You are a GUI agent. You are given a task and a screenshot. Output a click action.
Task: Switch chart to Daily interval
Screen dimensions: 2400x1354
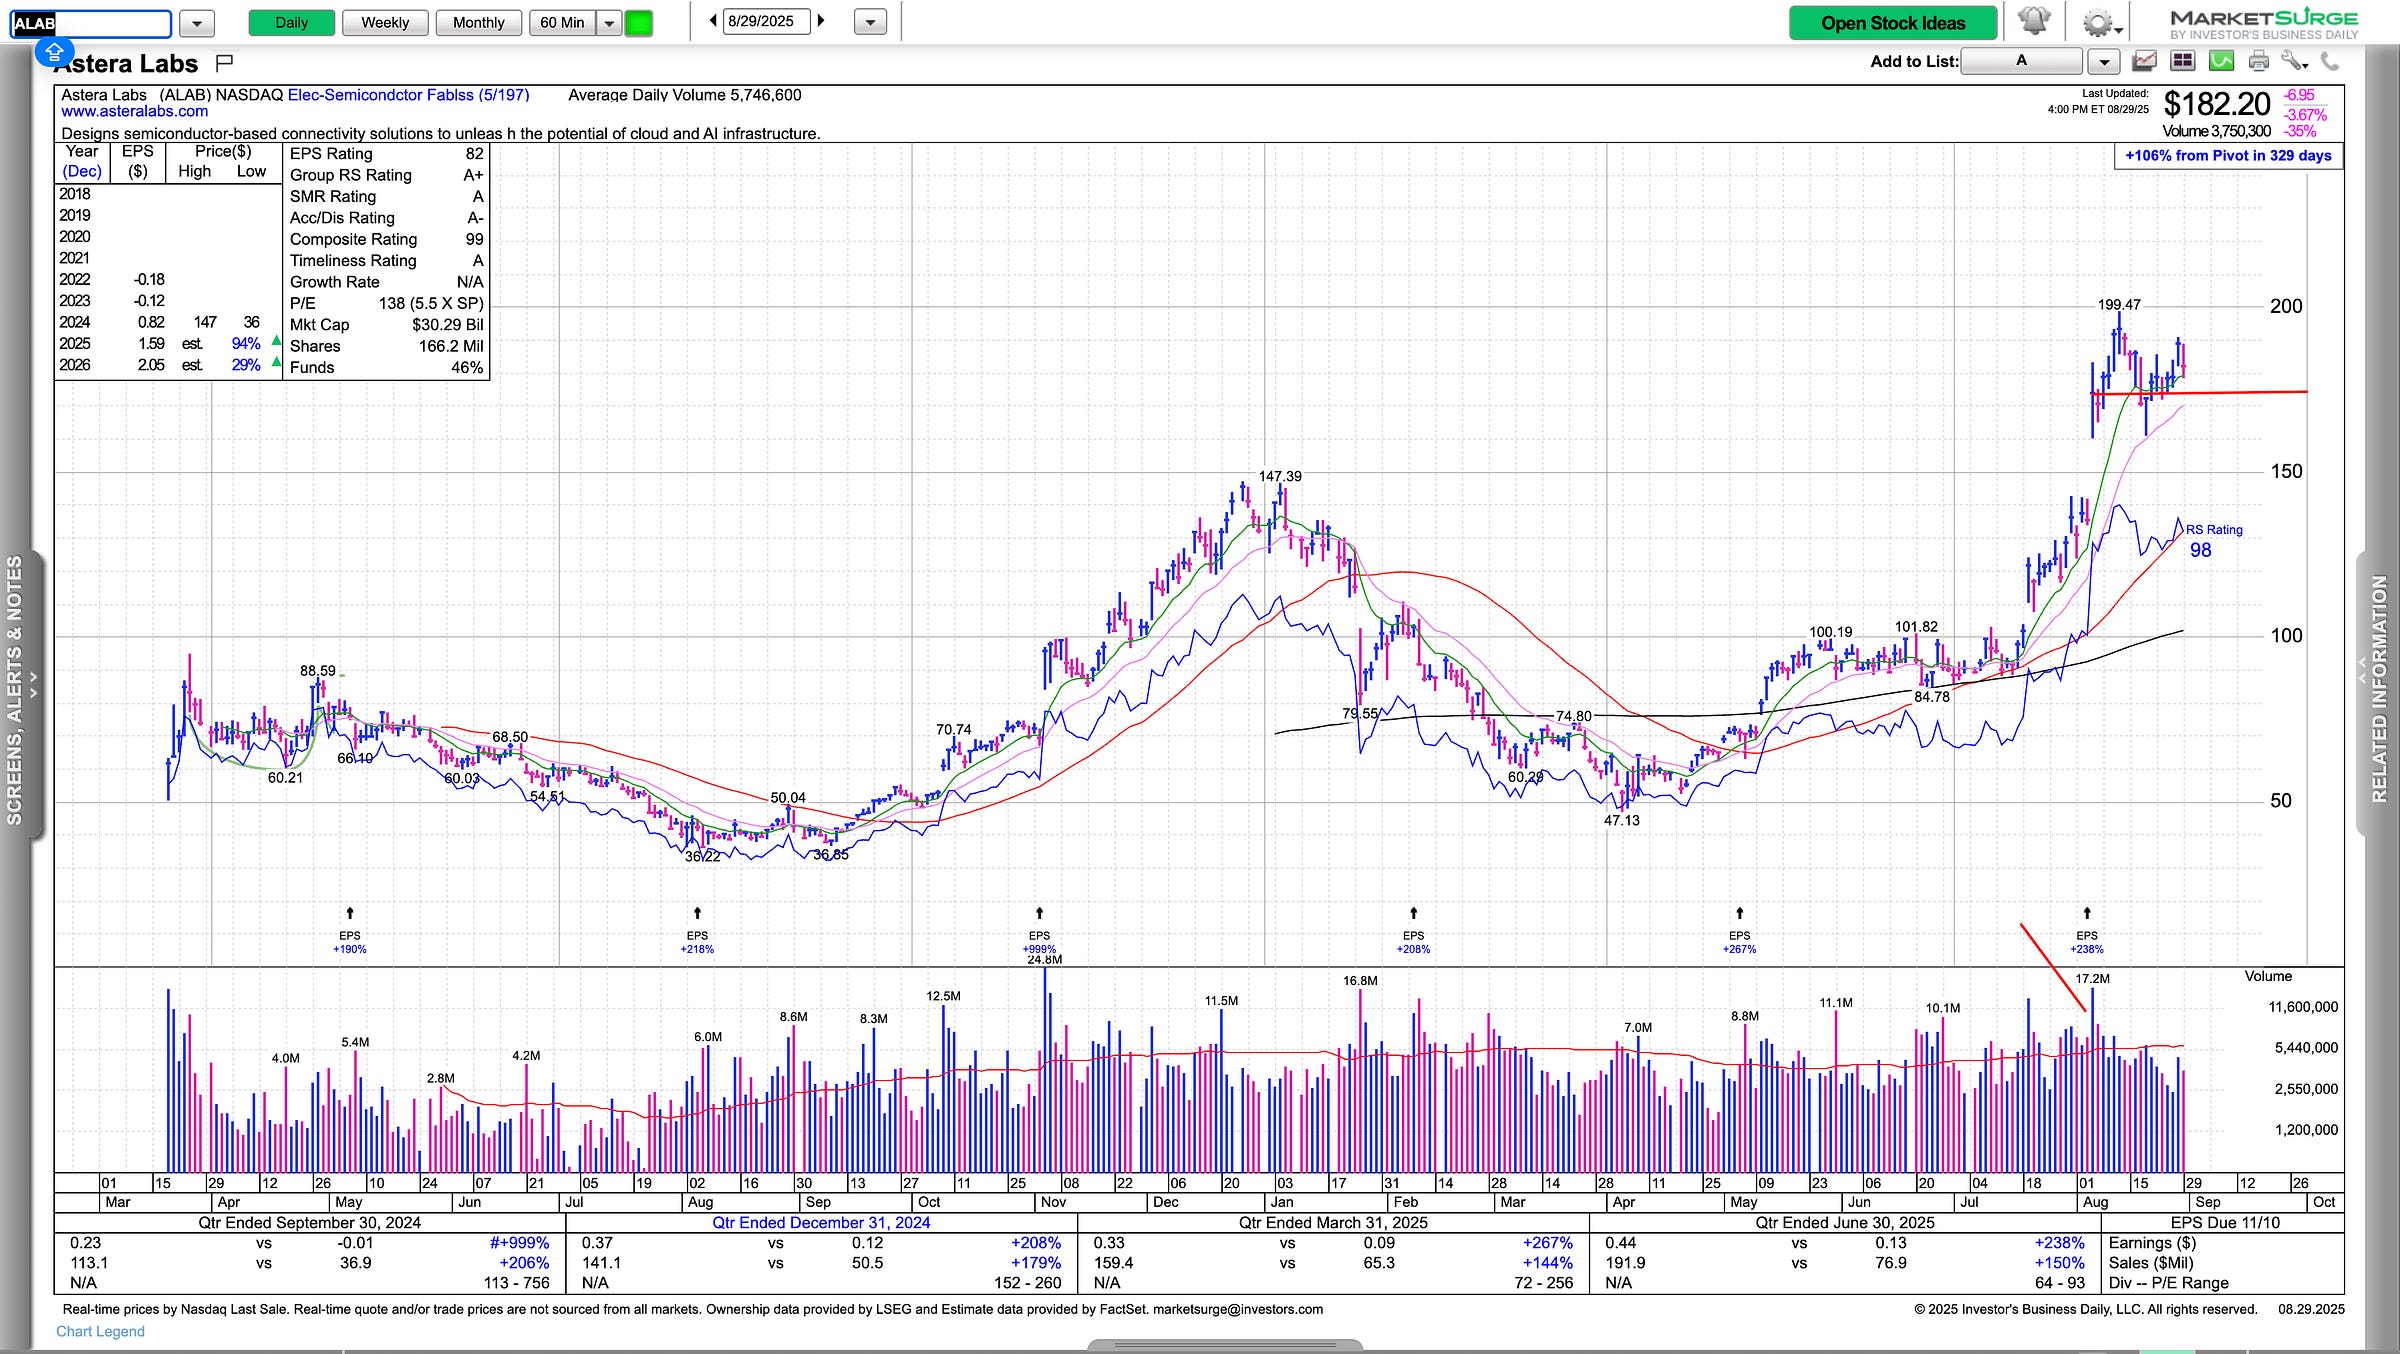[x=291, y=23]
